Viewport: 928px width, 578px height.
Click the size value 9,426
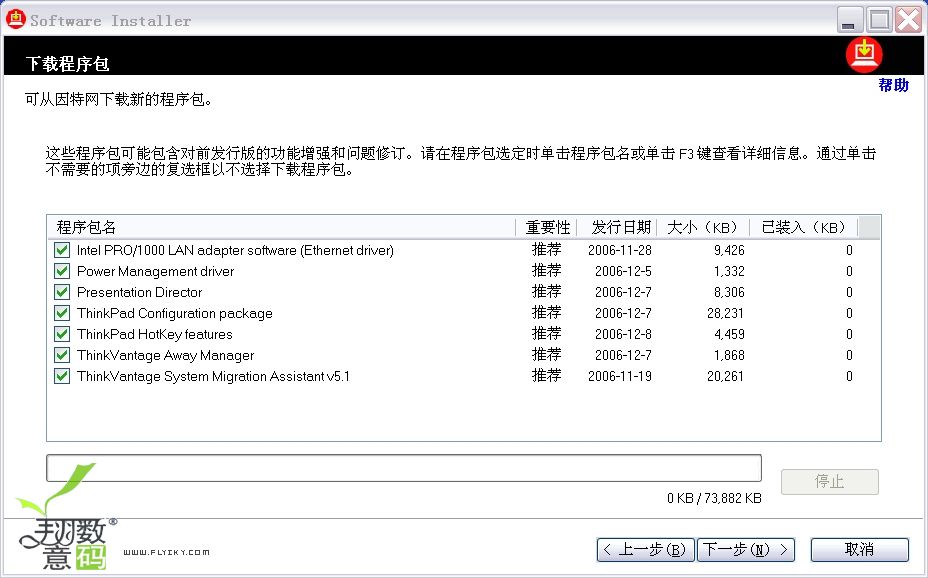coord(729,250)
